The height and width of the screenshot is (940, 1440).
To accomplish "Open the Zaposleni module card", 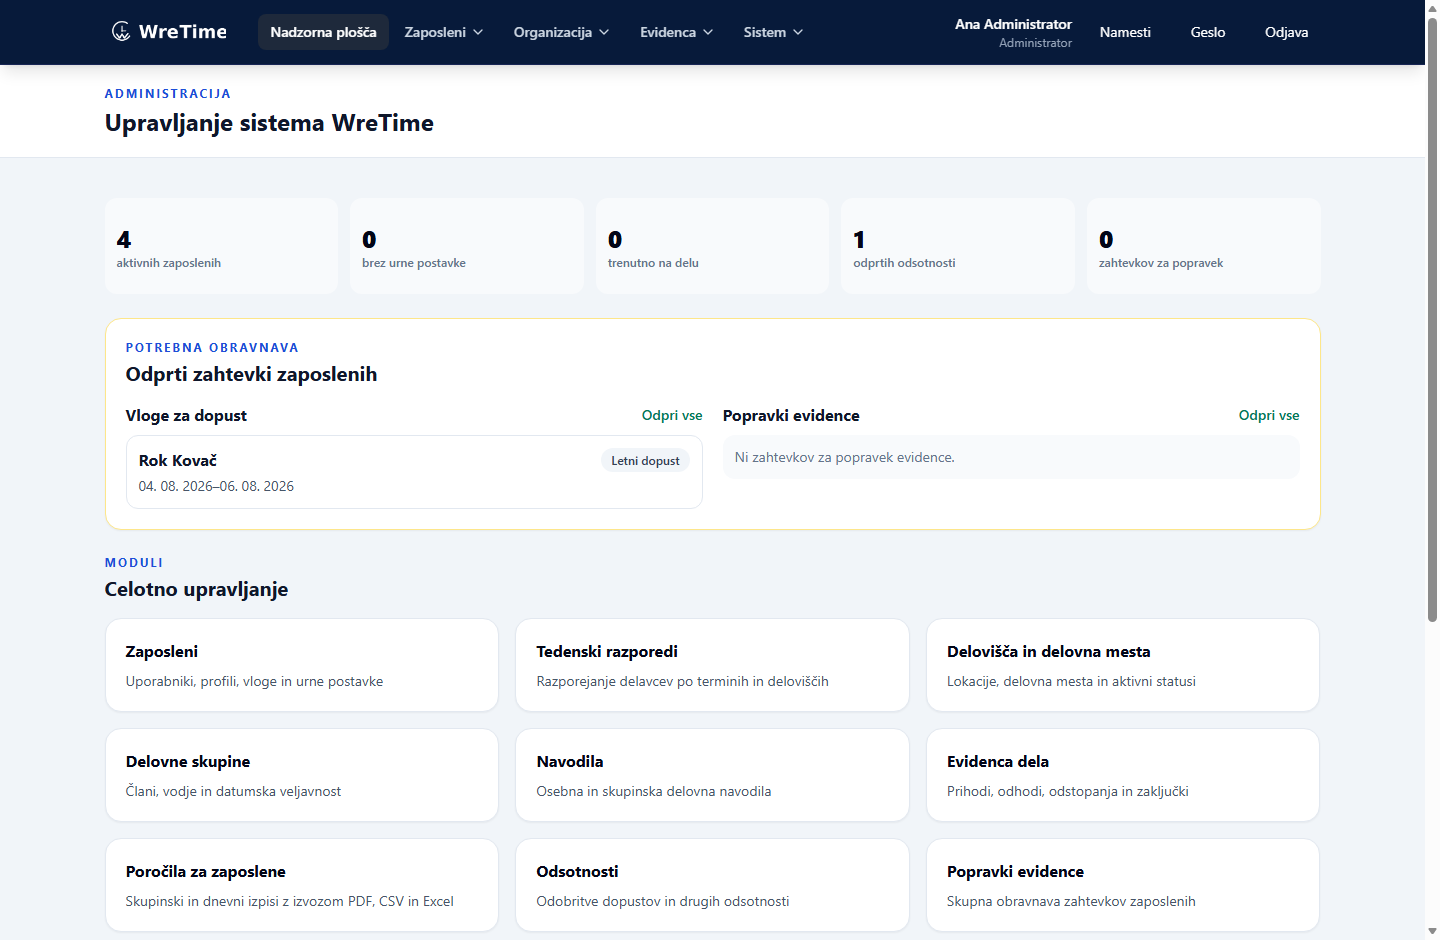I will 302,665.
